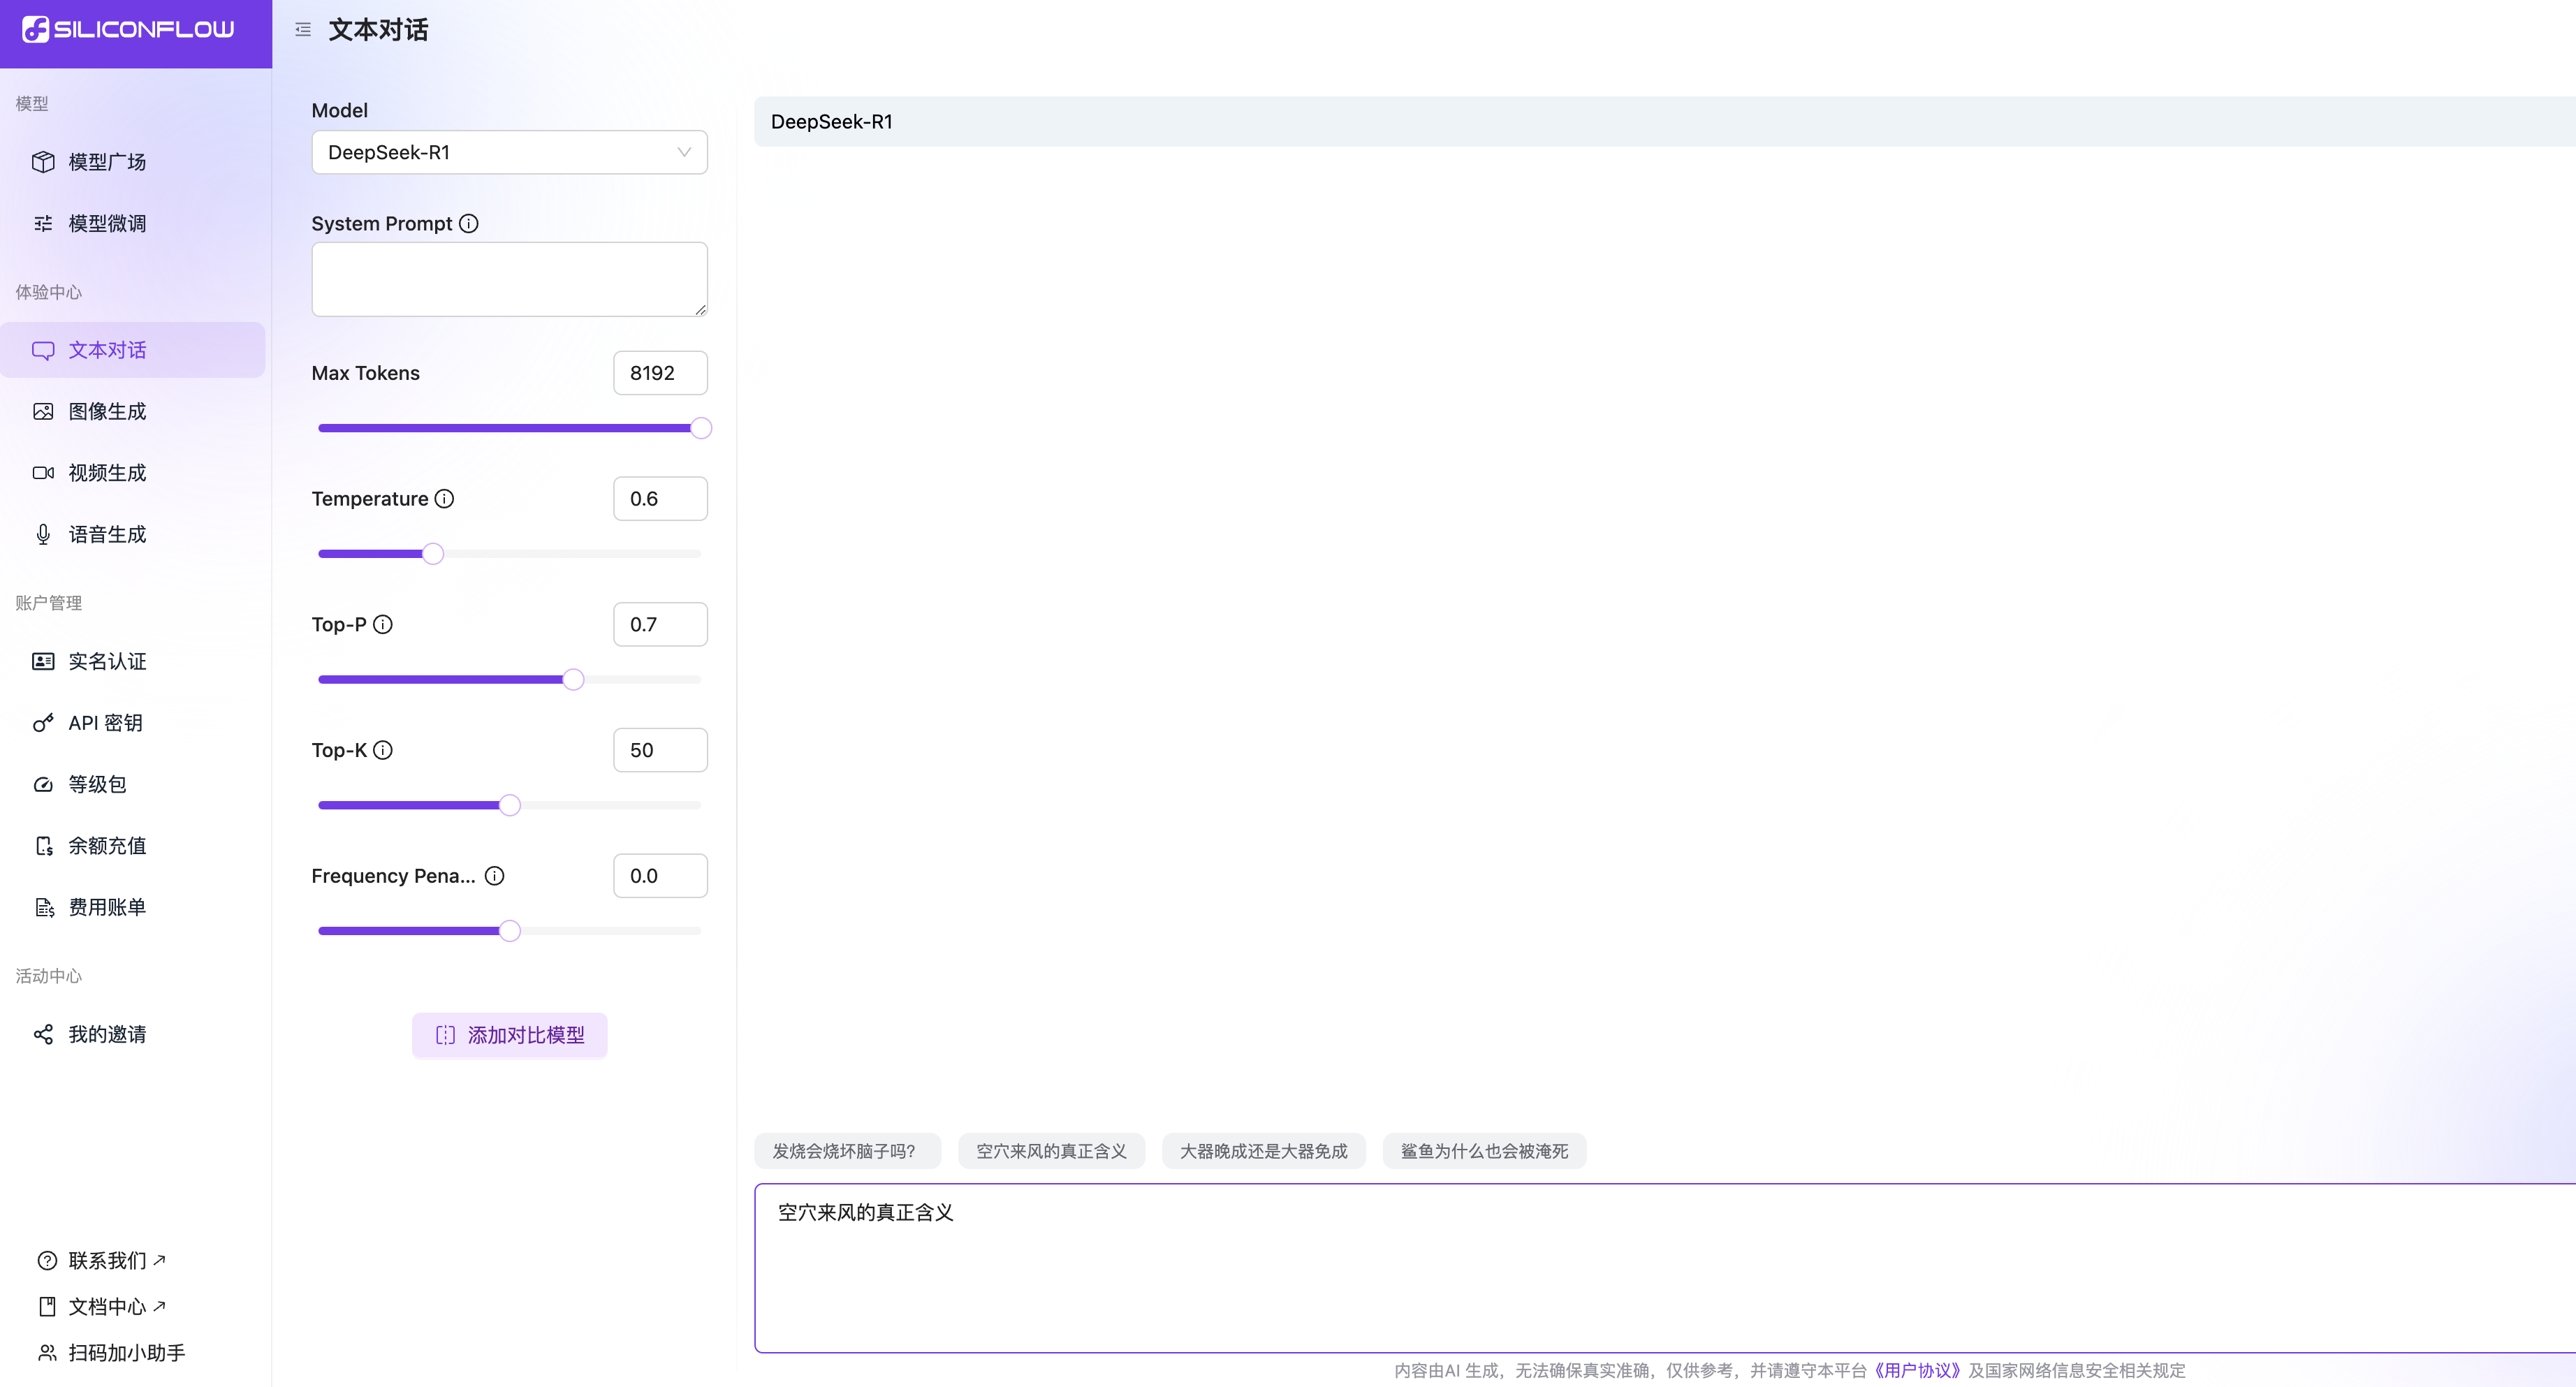Click System Prompt info icon

(x=468, y=224)
